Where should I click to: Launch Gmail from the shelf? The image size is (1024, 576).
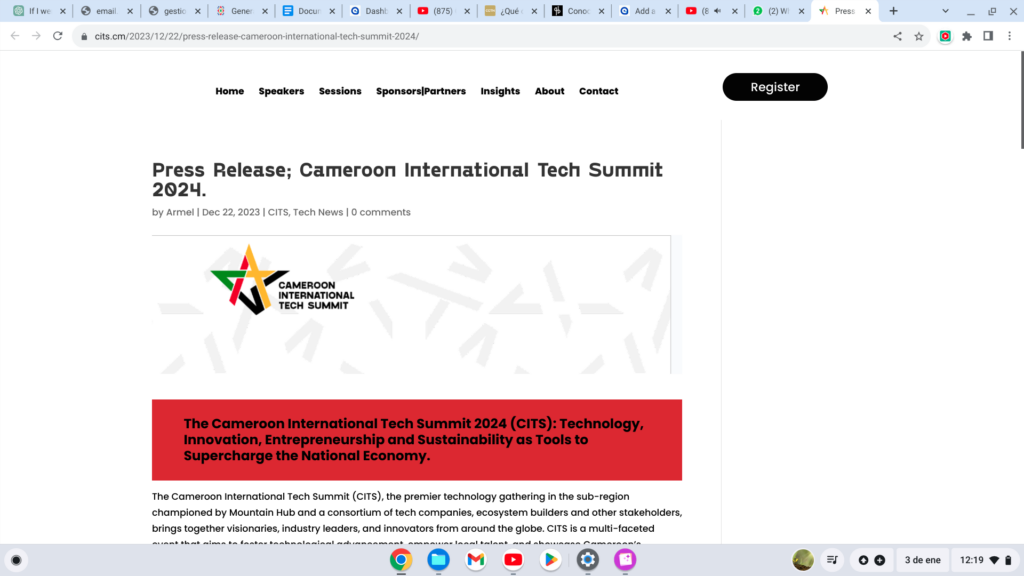476,560
